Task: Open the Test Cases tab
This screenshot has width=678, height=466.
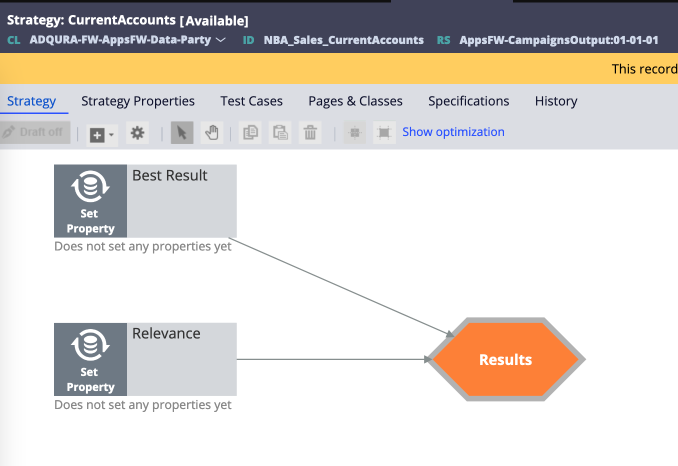Action: (x=251, y=101)
